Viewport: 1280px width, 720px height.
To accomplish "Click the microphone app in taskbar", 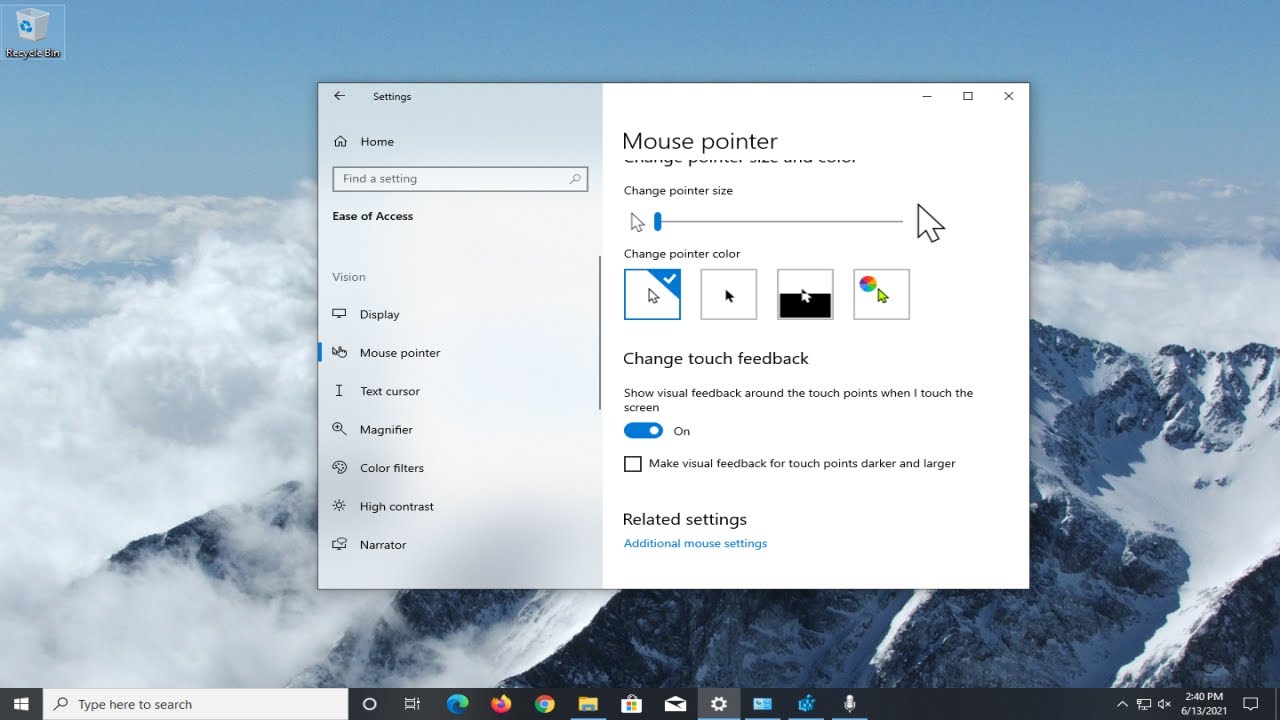I will [x=849, y=704].
